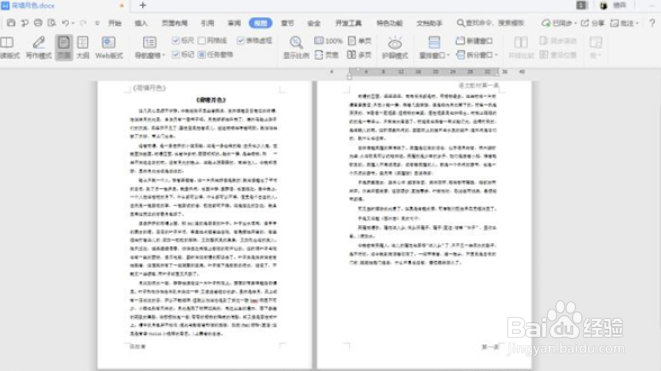
Task: Expand Split Window dropdown arrow
Action: click(496, 55)
